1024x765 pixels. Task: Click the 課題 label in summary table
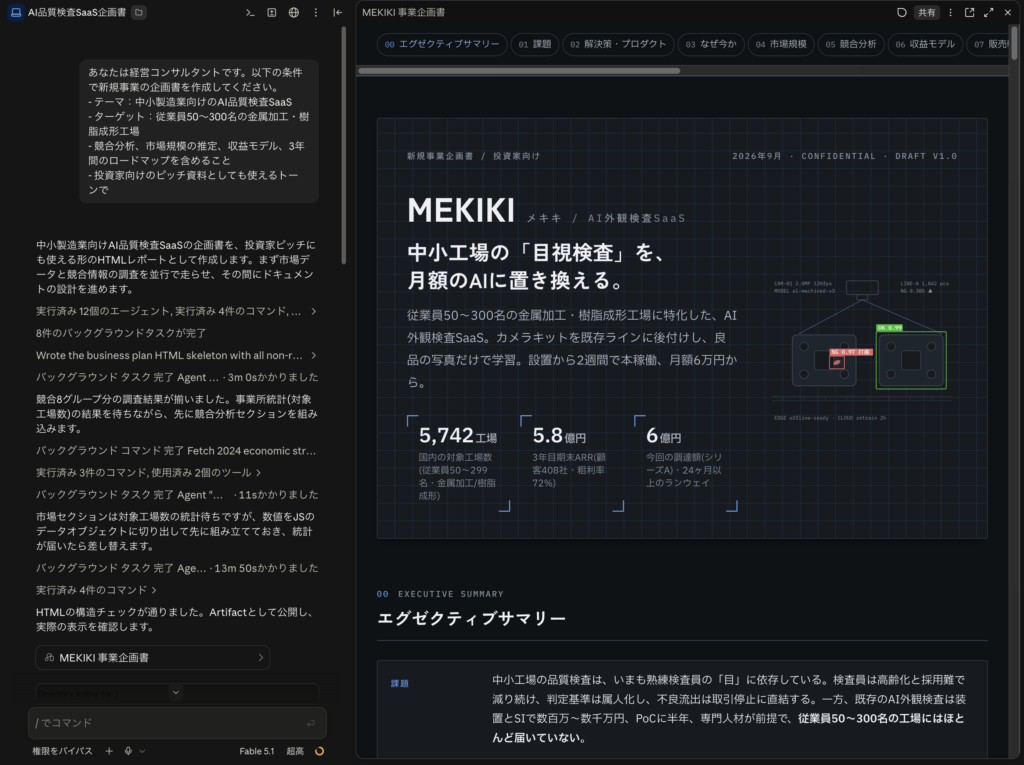coord(400,683)
